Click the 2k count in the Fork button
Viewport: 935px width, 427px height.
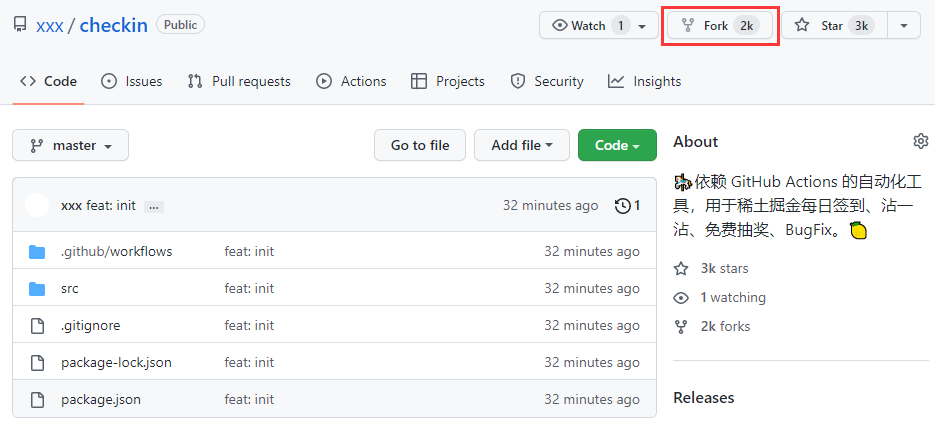747,26
